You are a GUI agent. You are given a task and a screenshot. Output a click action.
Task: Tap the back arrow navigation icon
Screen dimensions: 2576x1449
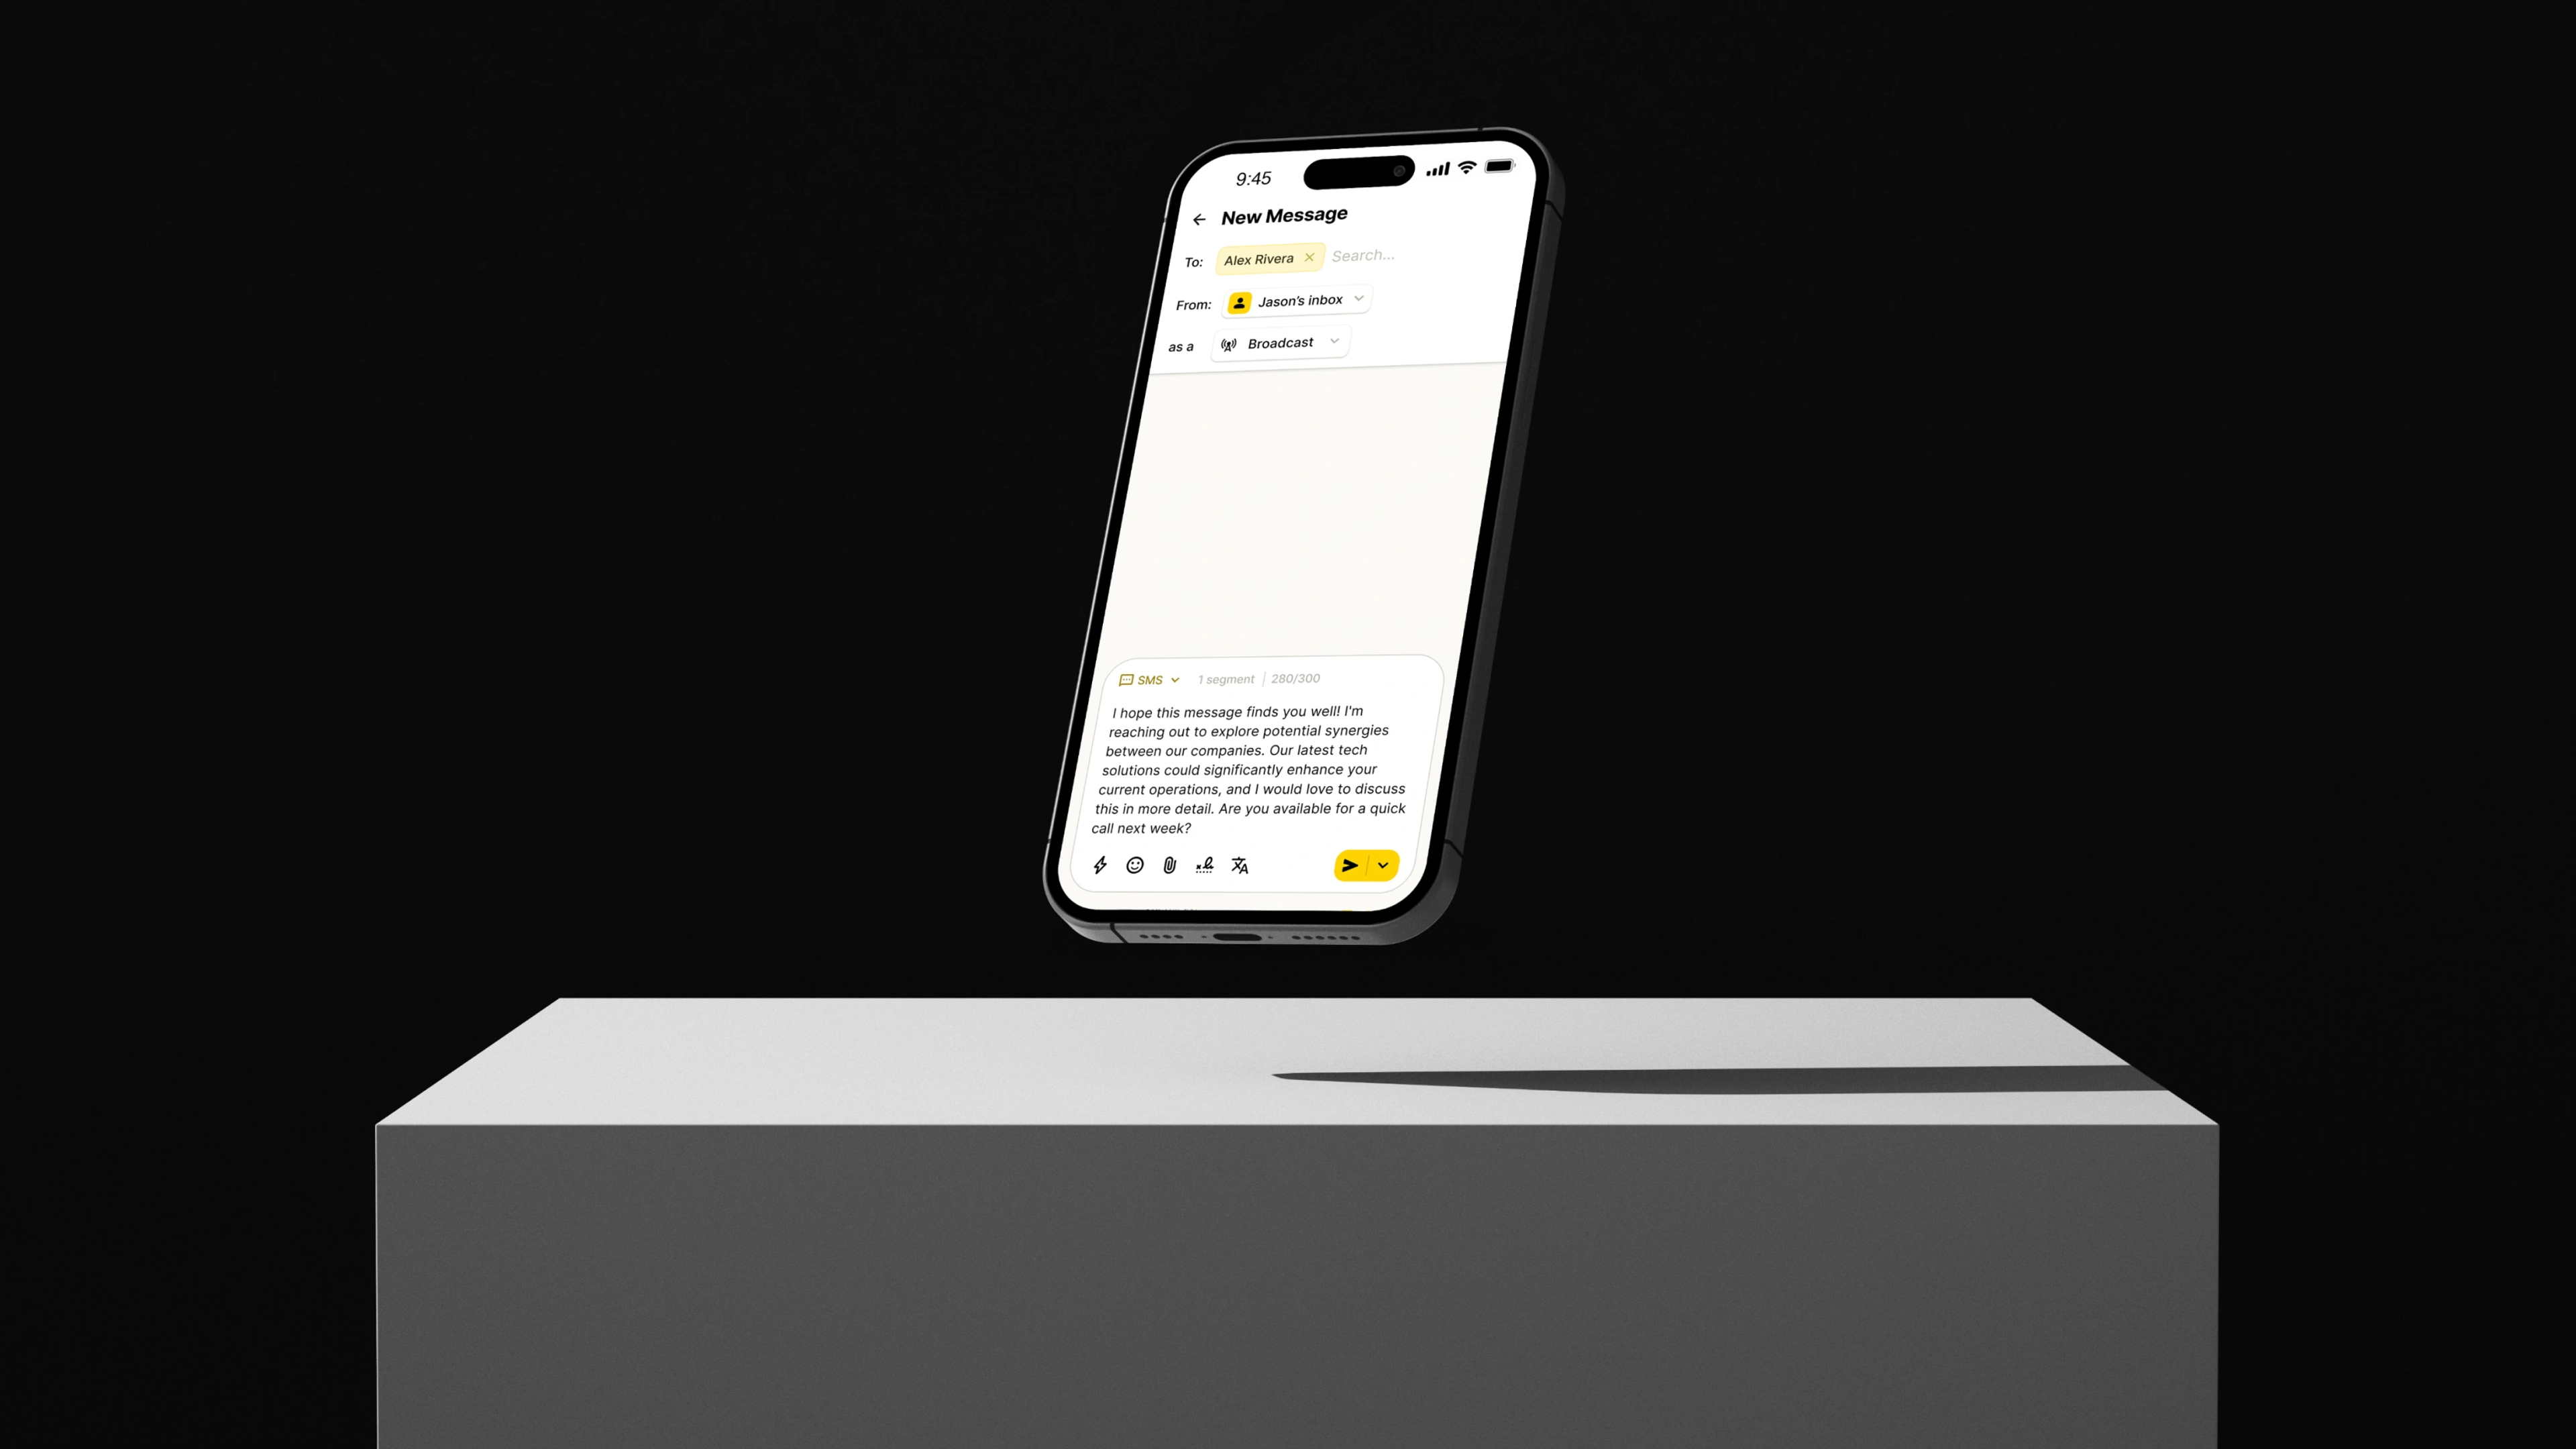point(1201,216)
